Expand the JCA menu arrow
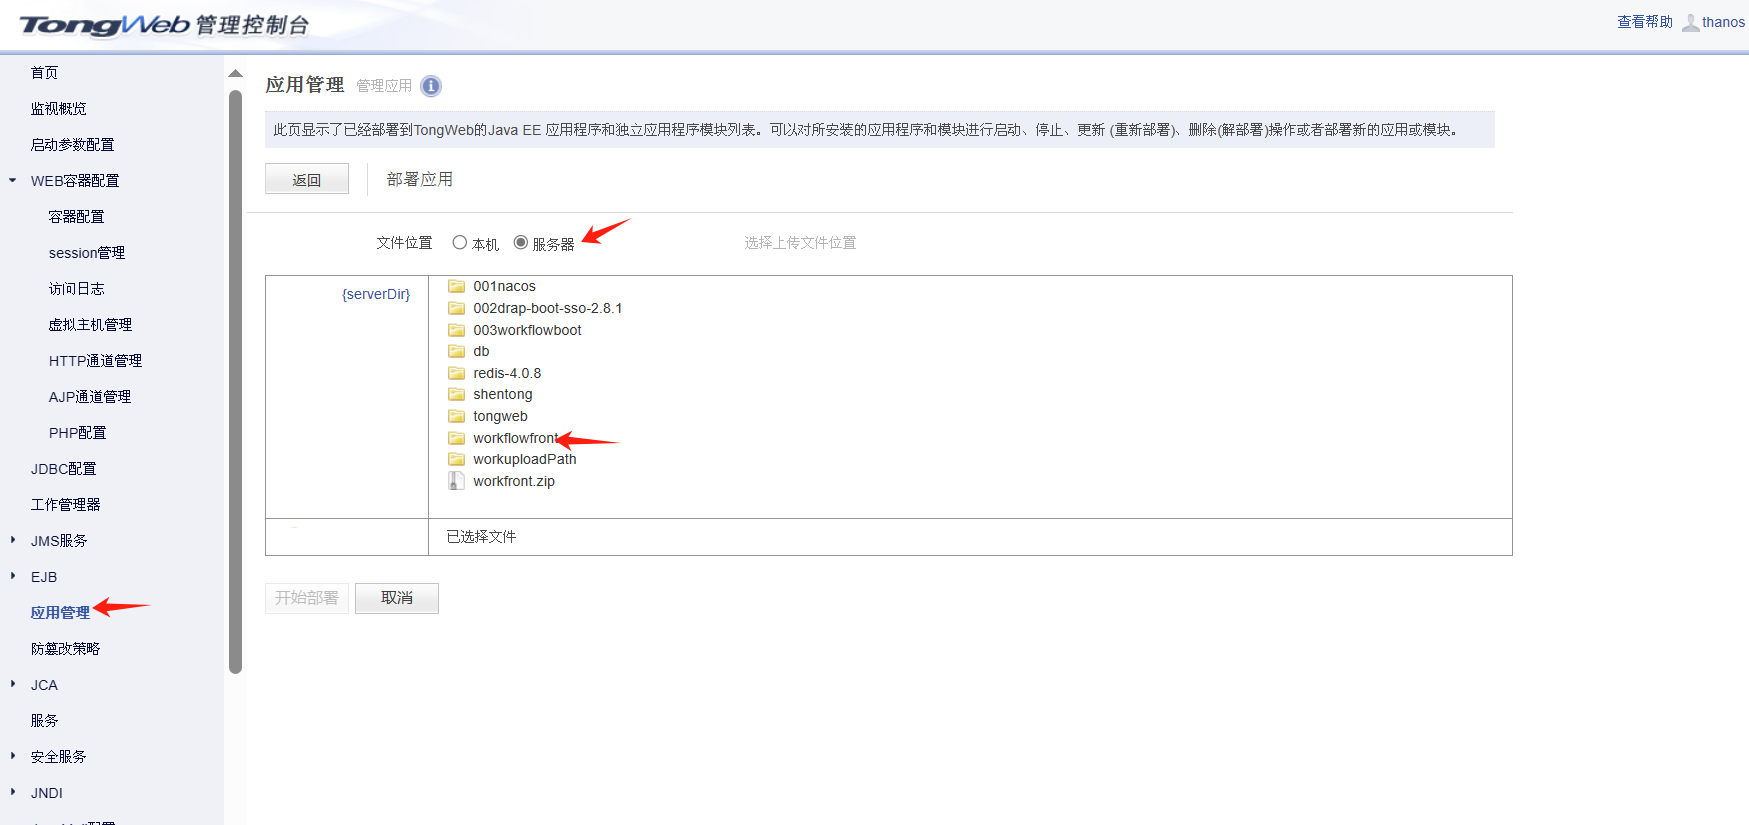Viewport: 1749px width, 825px height. (13, 684)
